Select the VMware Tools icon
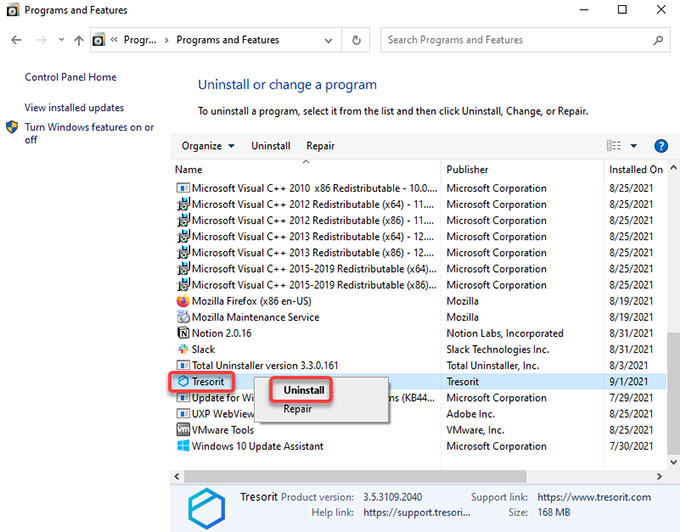The height and width of the screenshot is (532, 680). [x=183, y=430]
